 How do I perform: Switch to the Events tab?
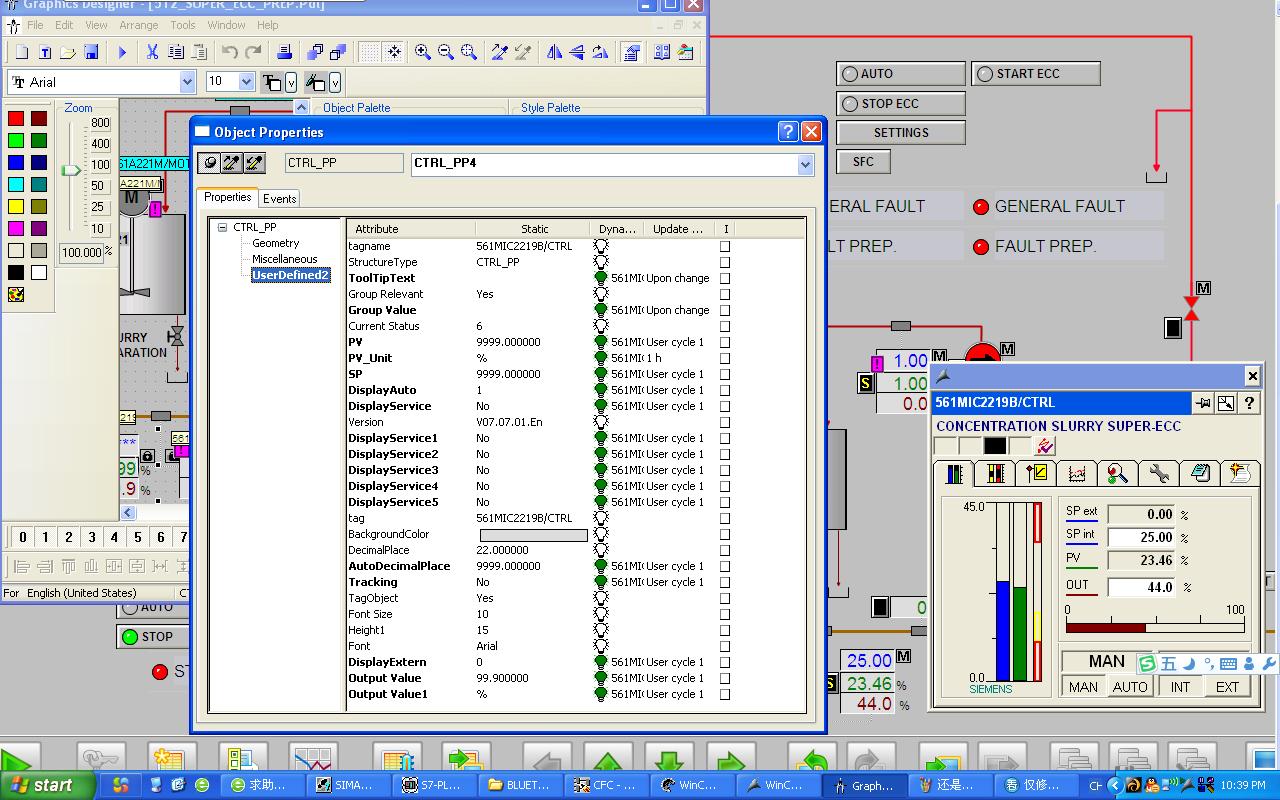pyautogui.click(x=279, y=198)
